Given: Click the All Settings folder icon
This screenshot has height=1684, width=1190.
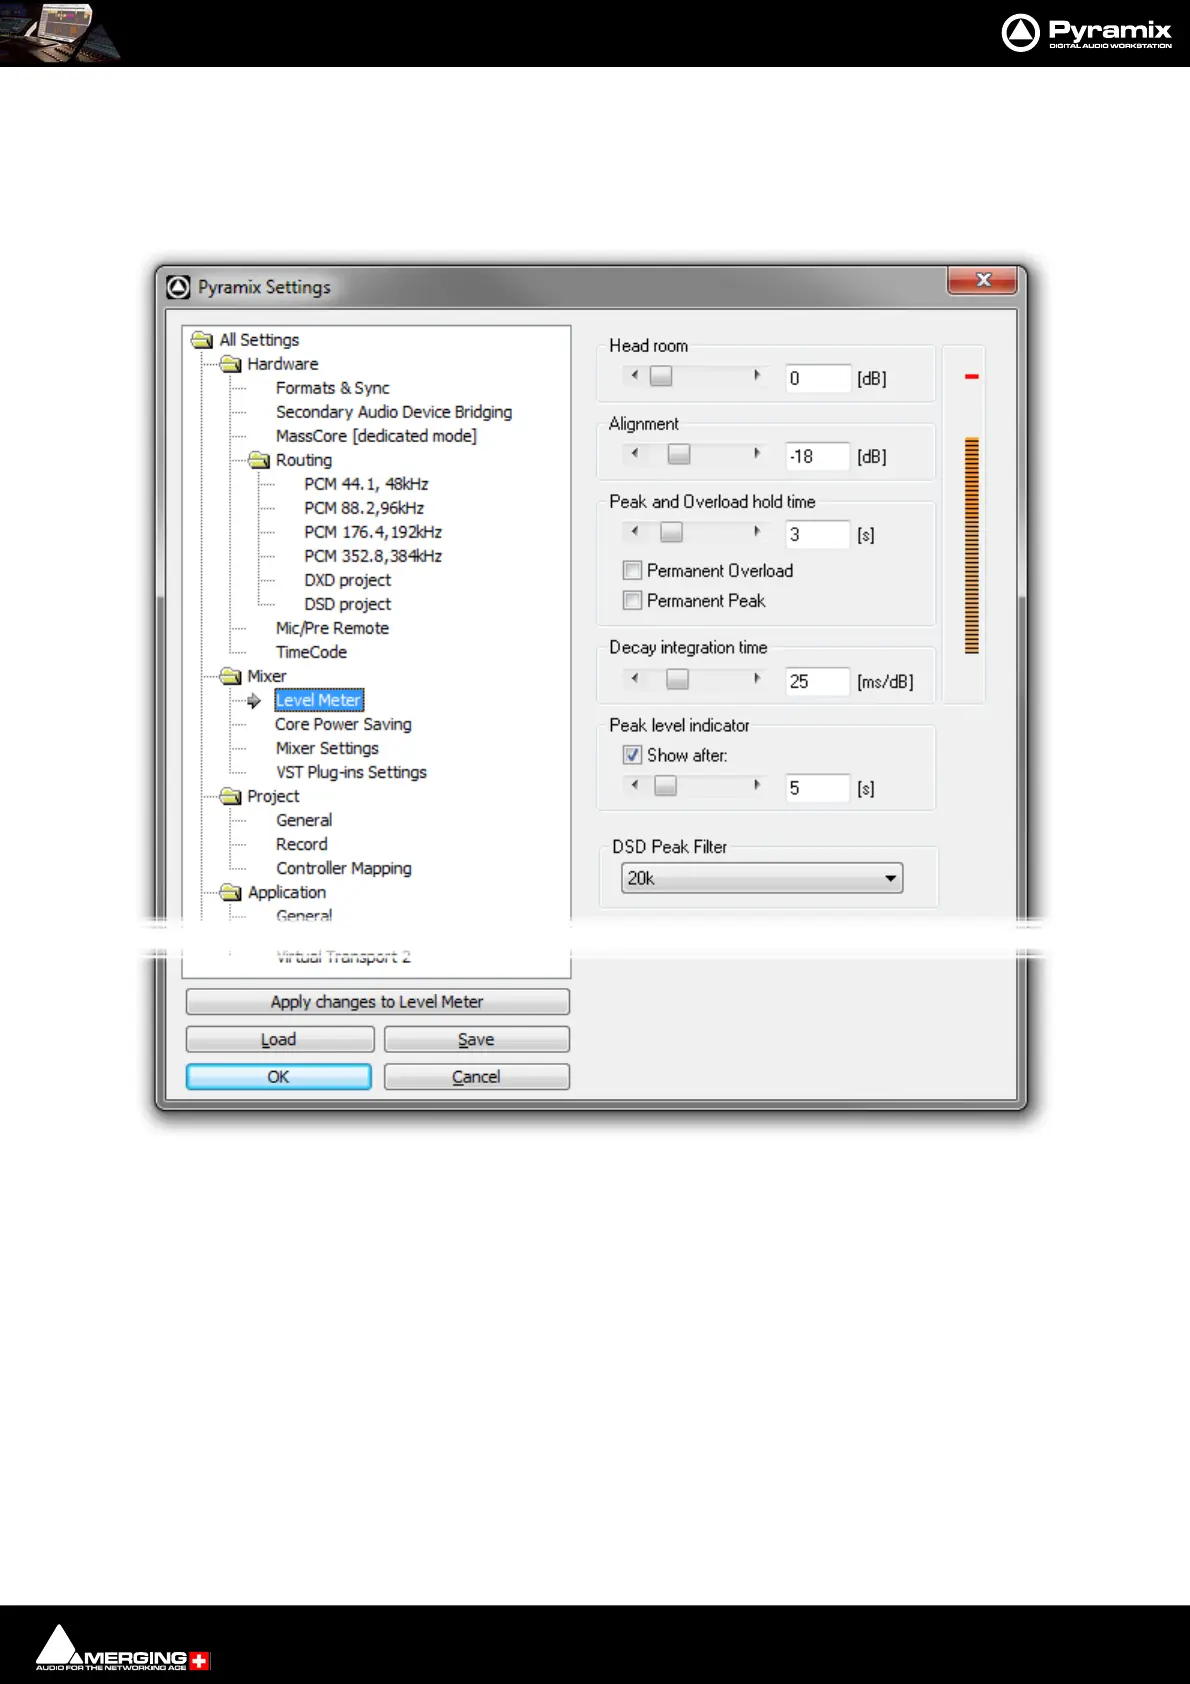Looking at the screenshot, I should 202,340.
